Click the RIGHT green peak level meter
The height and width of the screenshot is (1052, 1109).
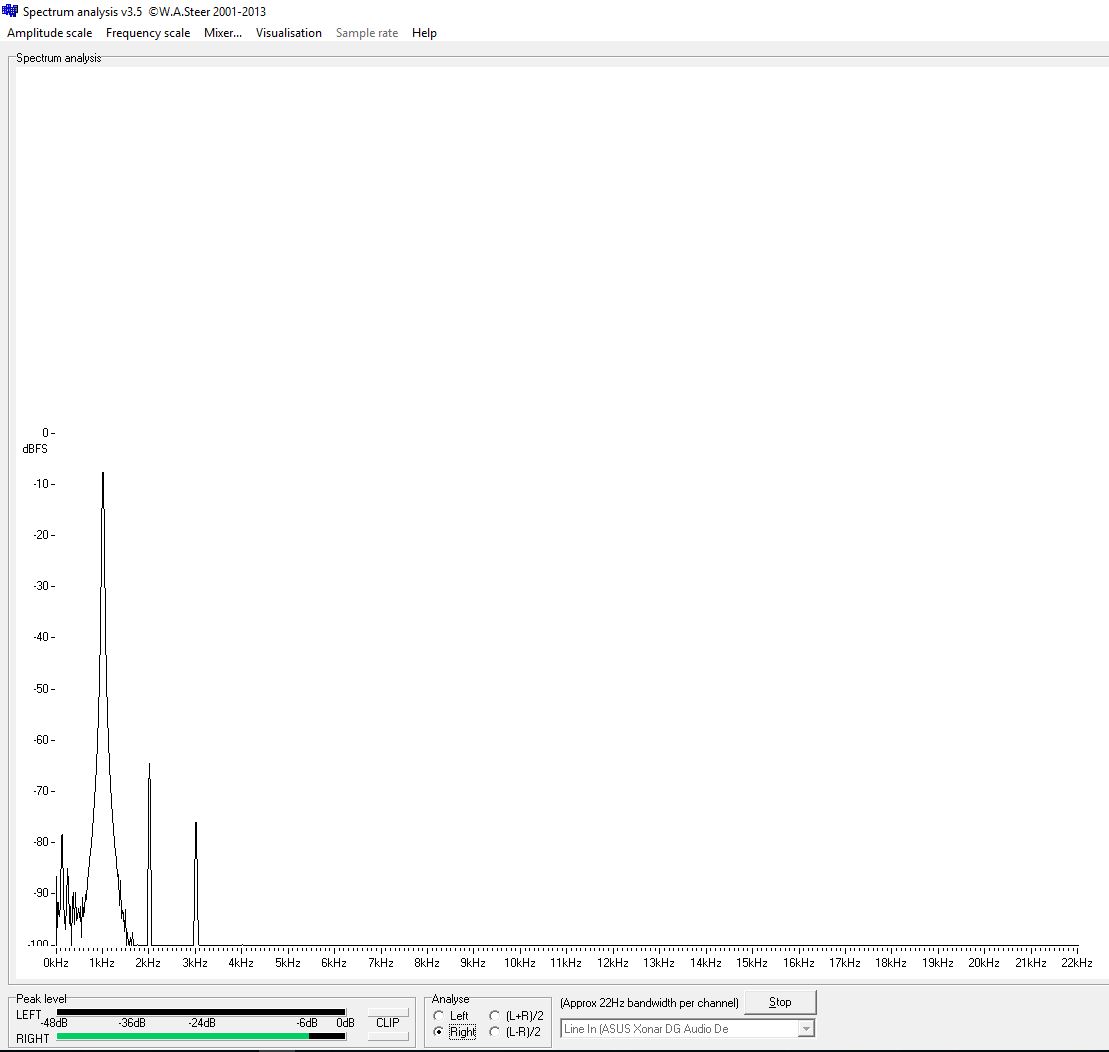tap(182, 1036)
